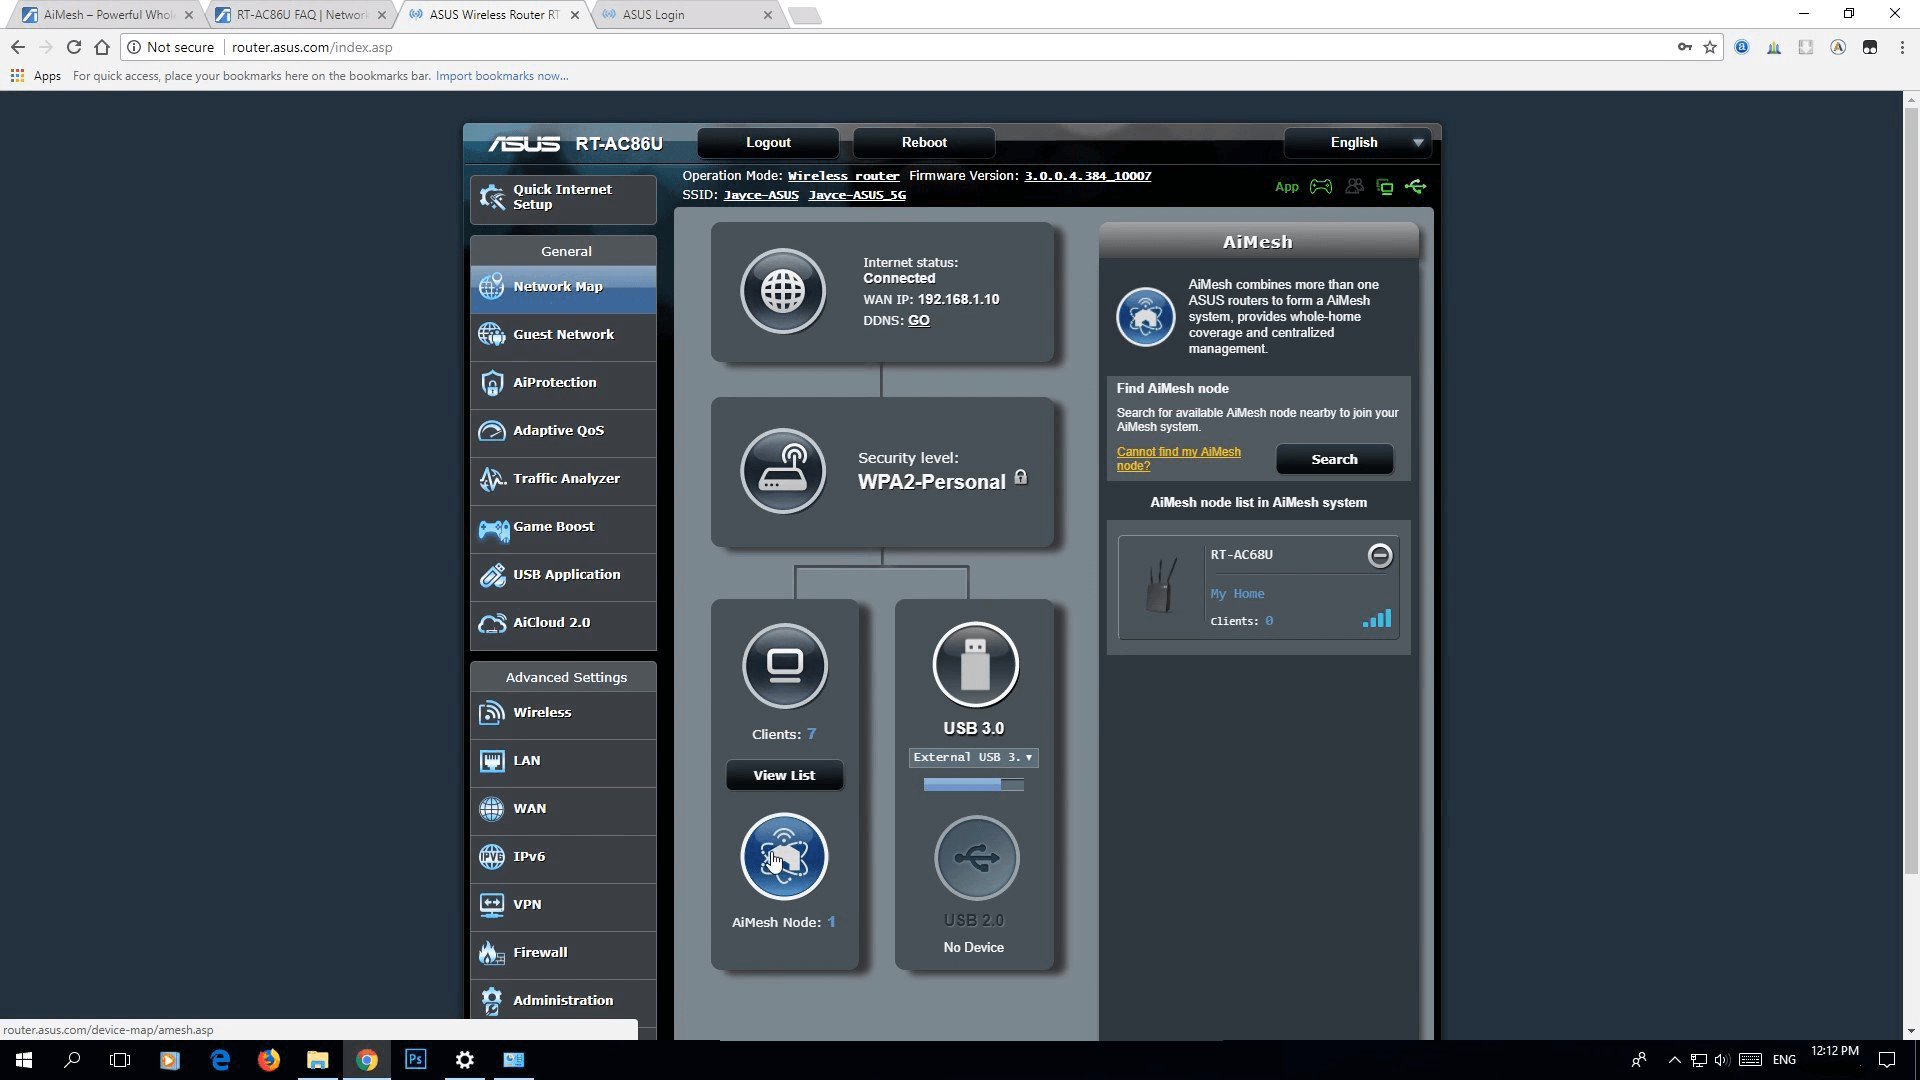
Task: Click the My Home node location
Action: 1237,594
